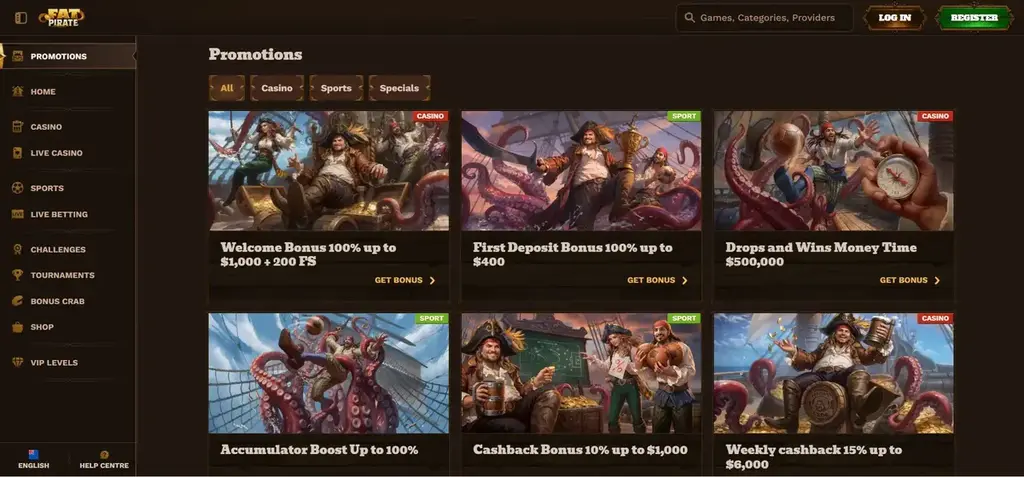Click arrow next to First Deposit Get Bonus

(x=685, y=280)
